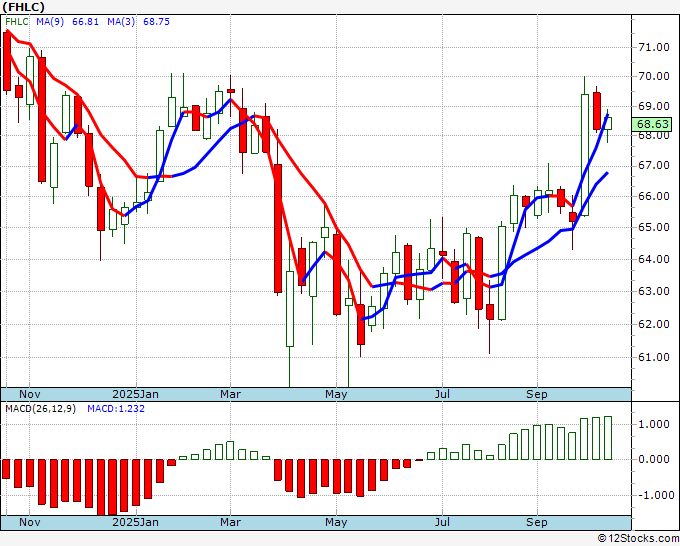Click the 63.00 price axis label
Viewport: 680px width, 546px height.
[x=654, y=291]
